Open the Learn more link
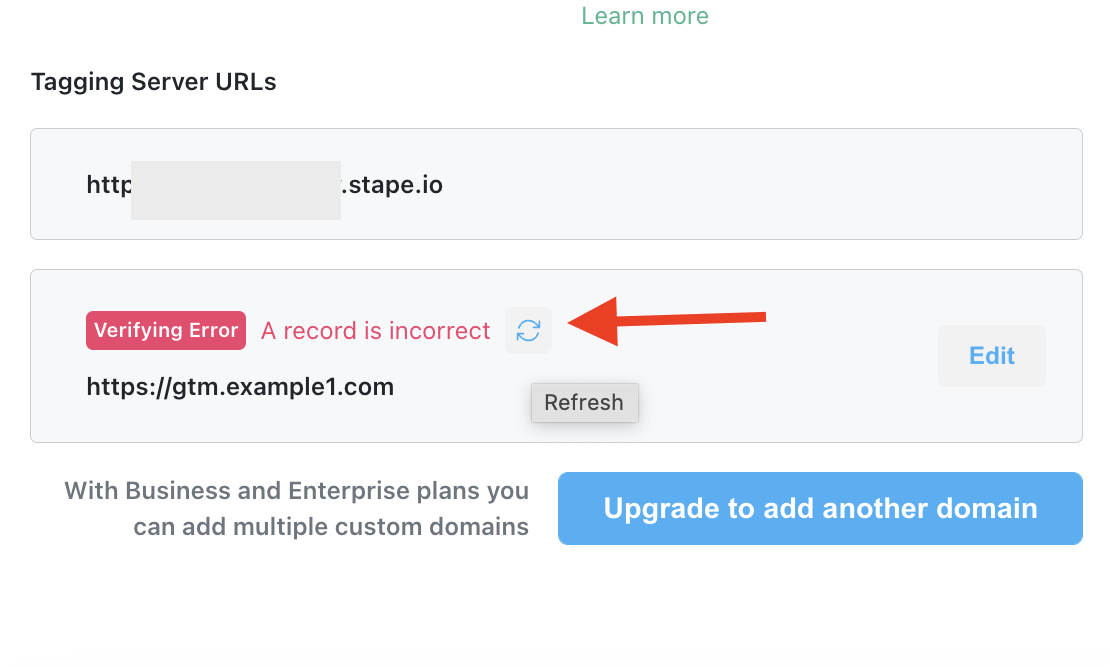 coord(644,16)
